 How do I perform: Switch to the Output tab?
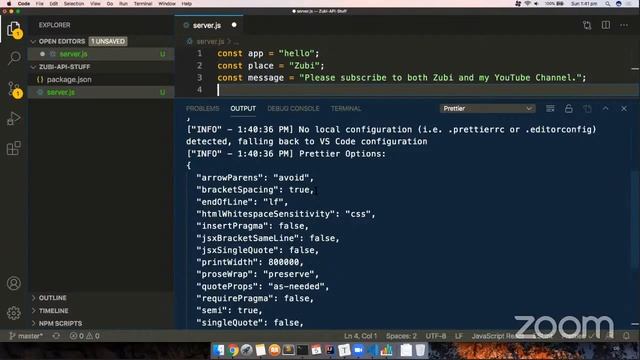click(243, 109)
